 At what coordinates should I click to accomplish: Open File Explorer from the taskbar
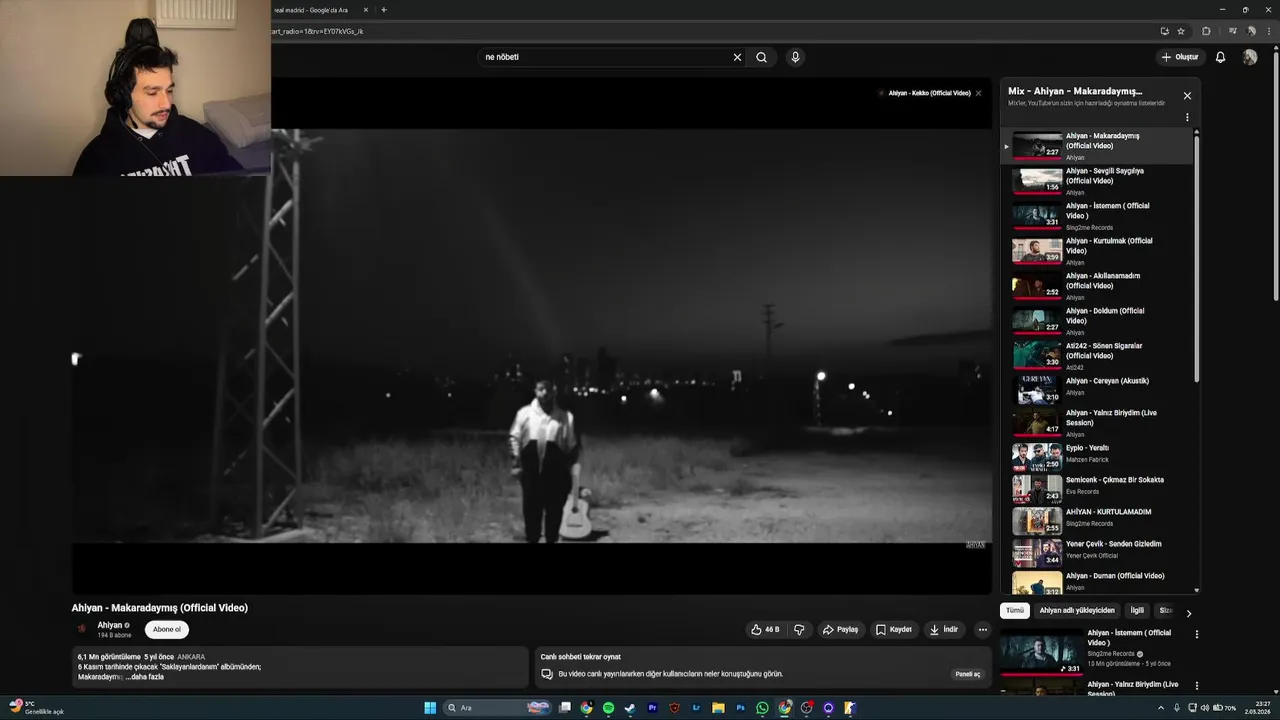(x=718, y=708)
